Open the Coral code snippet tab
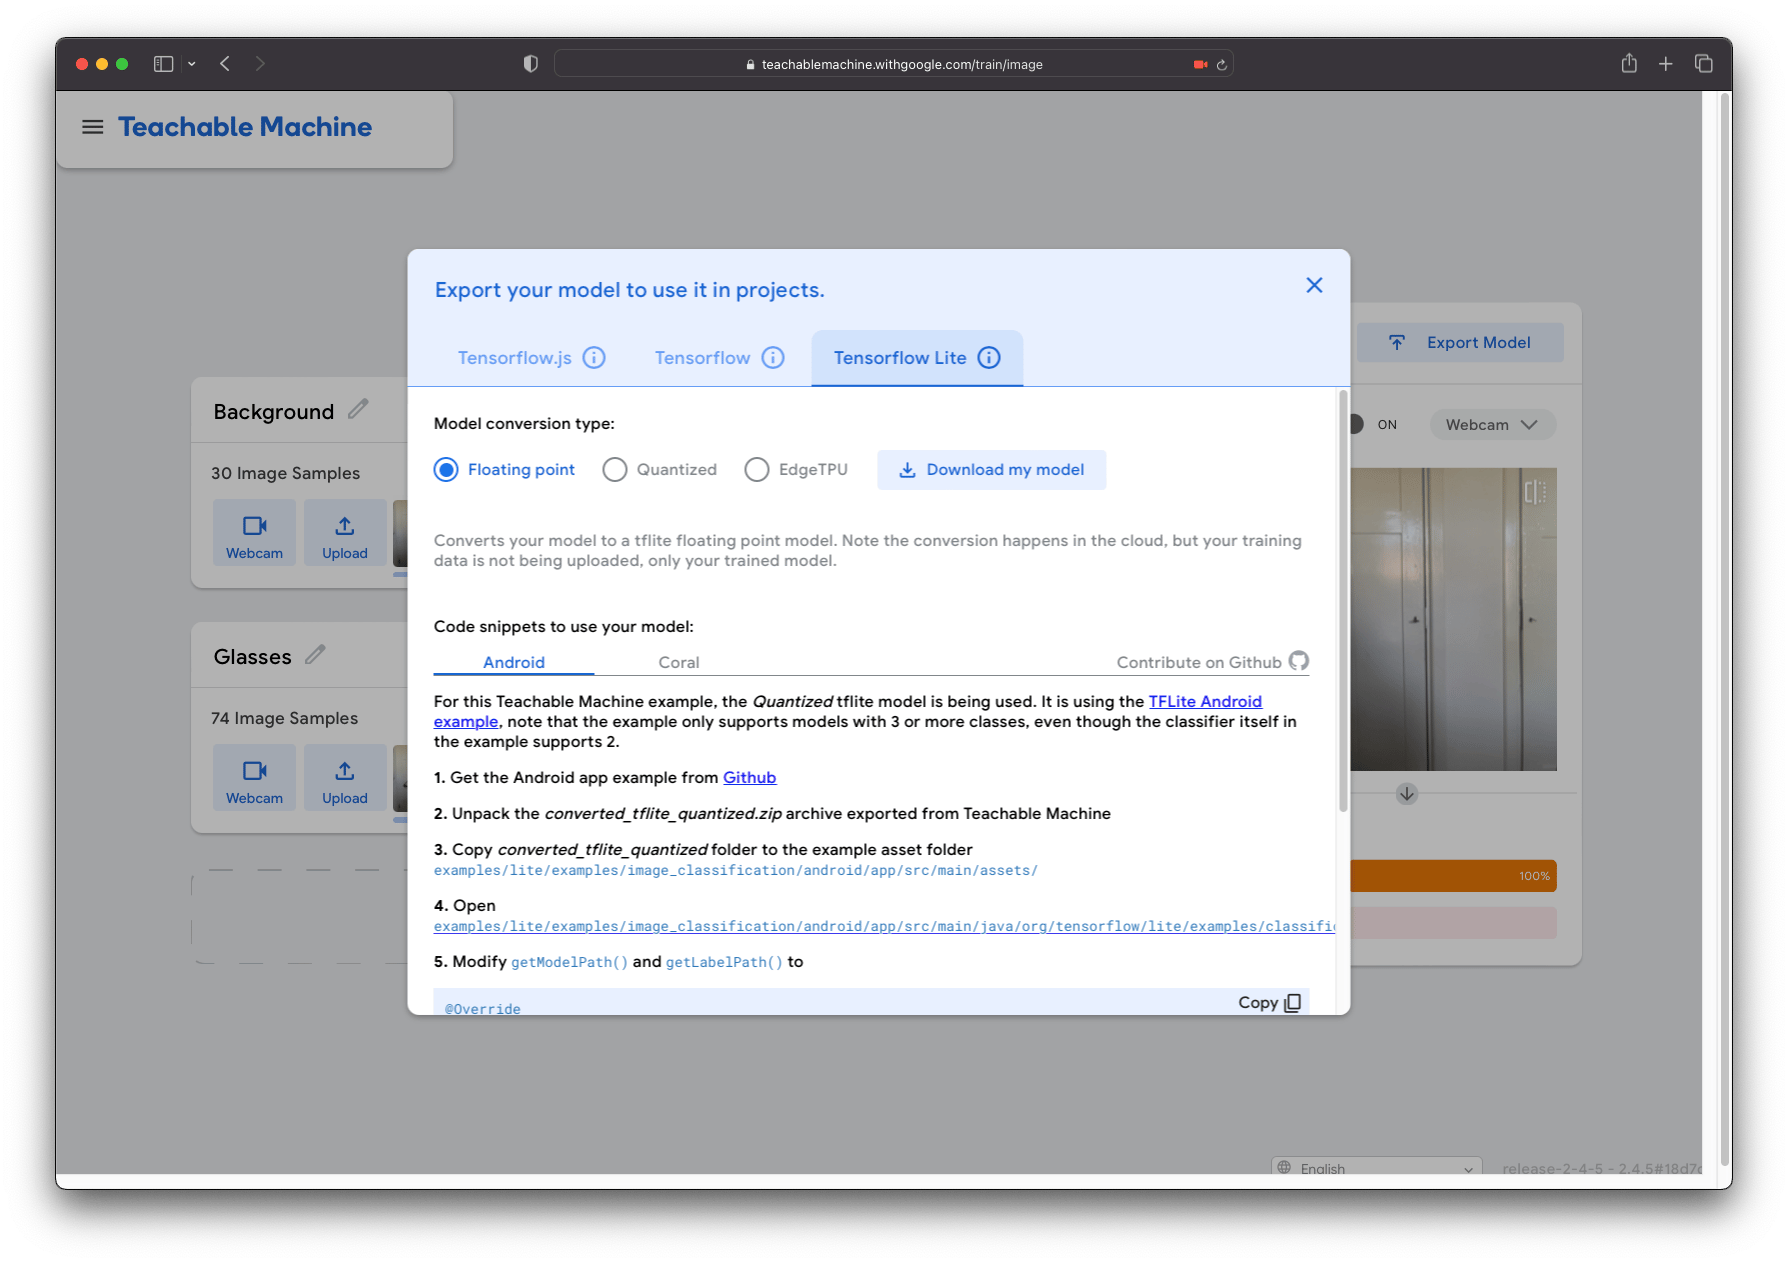Viewport: 1788px width, 1263px height. (679, 662)
